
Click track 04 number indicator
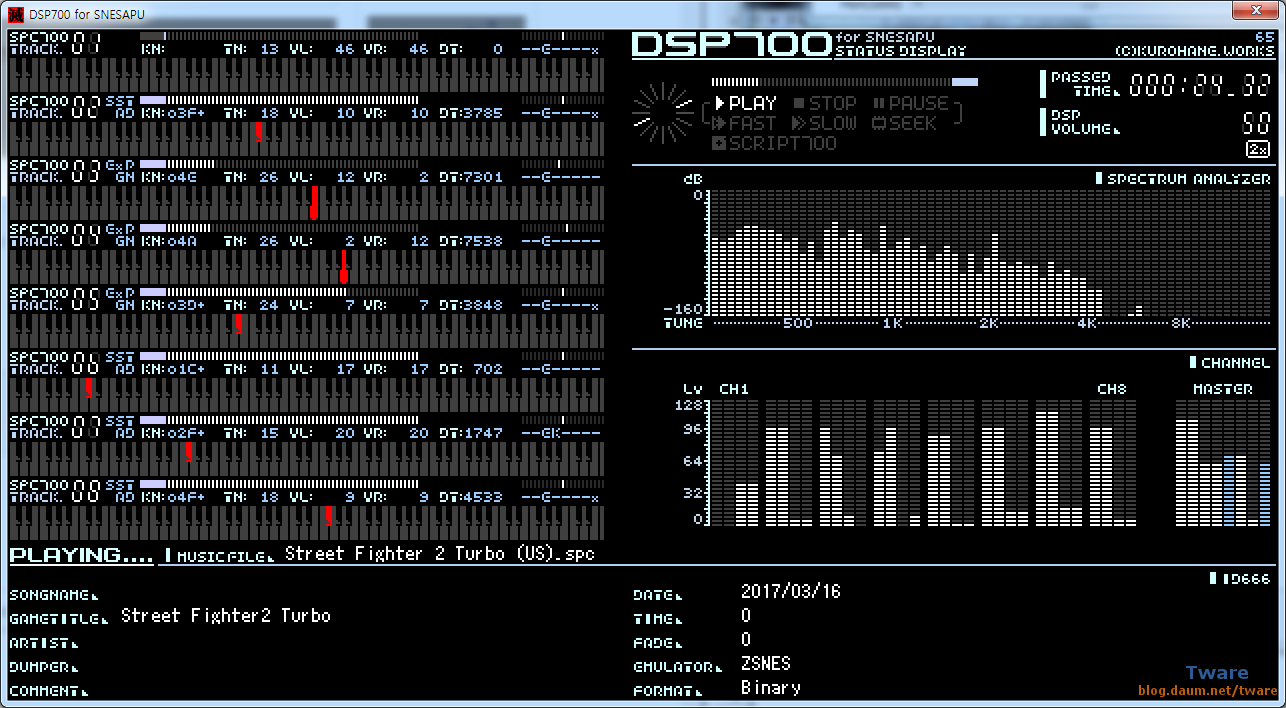tap(86, 235)
